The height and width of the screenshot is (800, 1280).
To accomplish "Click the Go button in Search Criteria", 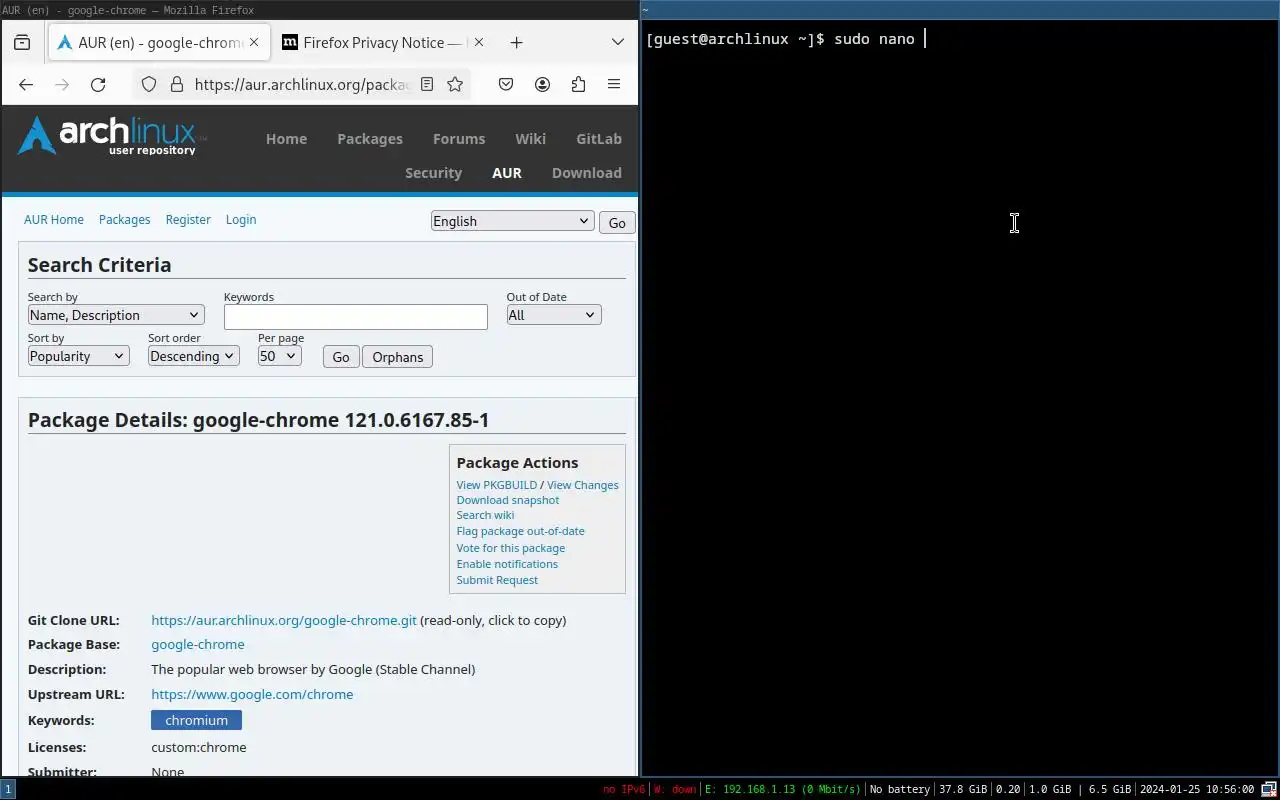I will tap(341, 357).
